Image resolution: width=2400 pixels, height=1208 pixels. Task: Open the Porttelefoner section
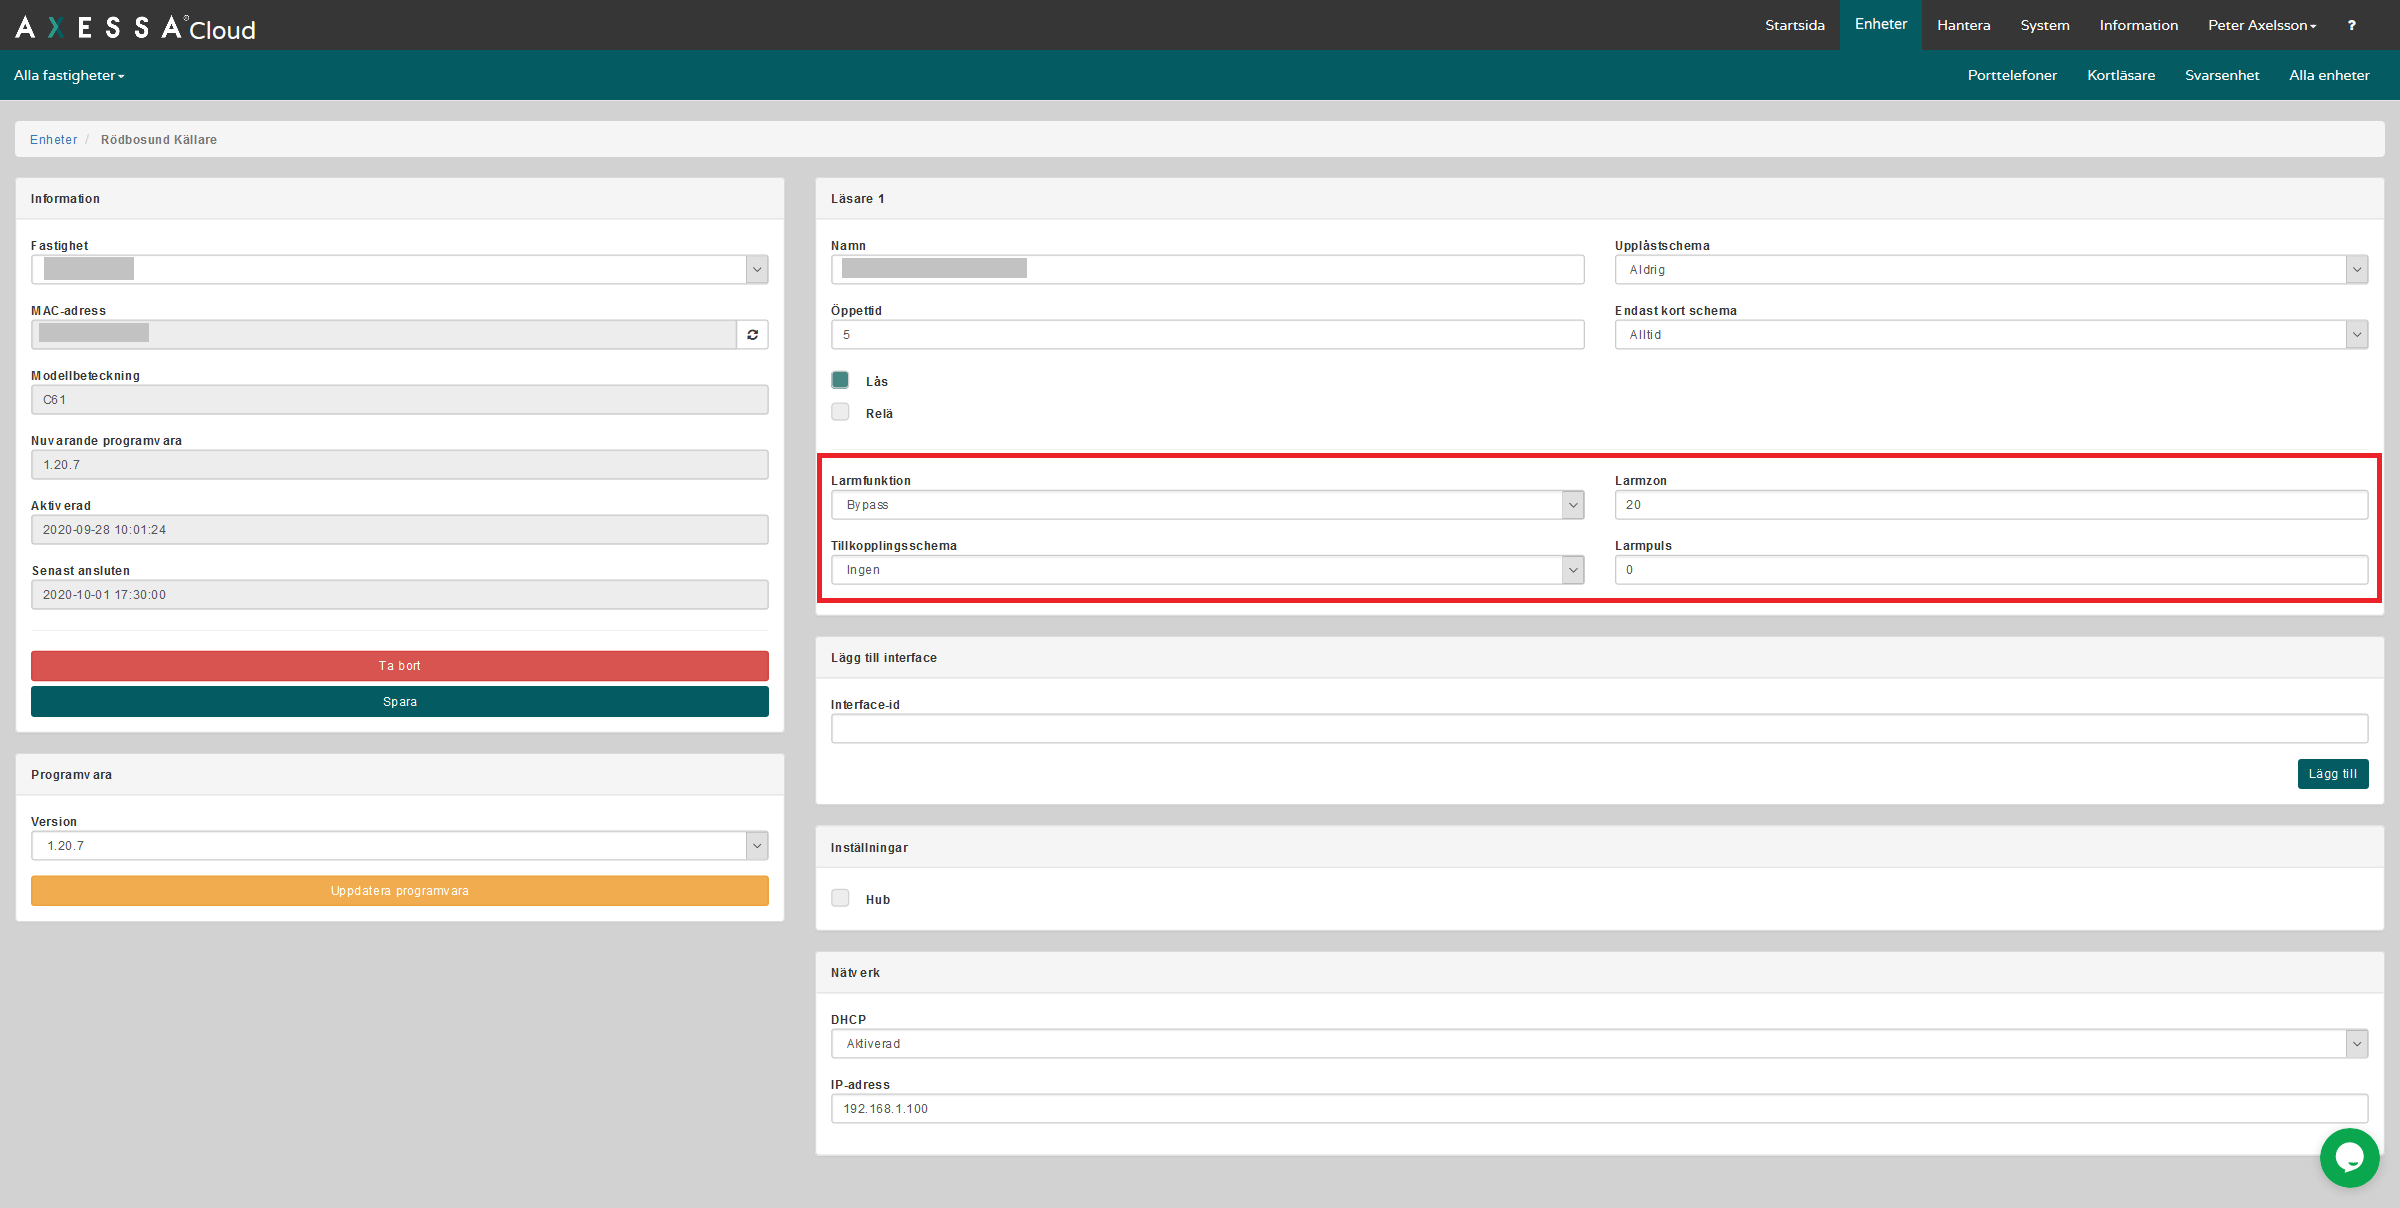2011,75
